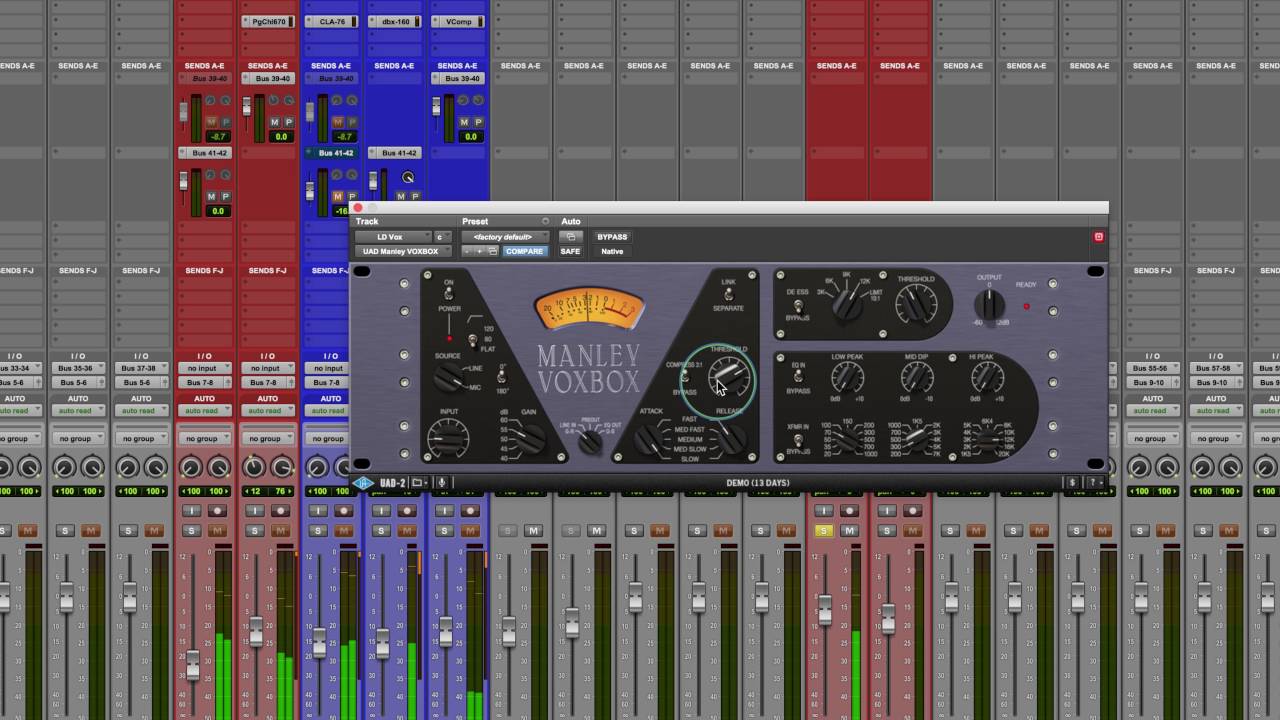
Task: Select the previous preset minus button
Action: (466, 251)
